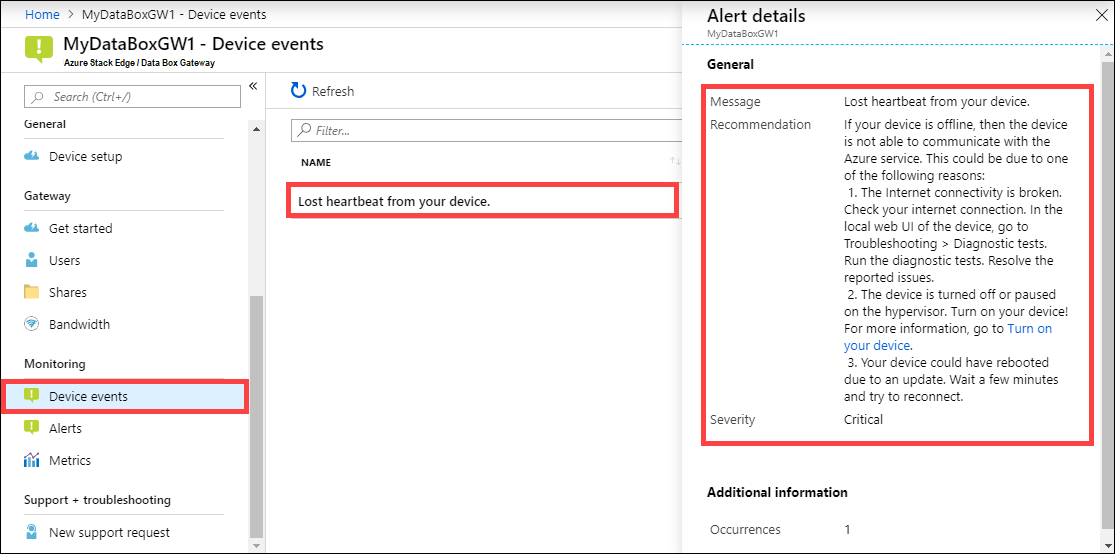1115x554 pixels.
Task: Open New support request
Action: [110, 532]
